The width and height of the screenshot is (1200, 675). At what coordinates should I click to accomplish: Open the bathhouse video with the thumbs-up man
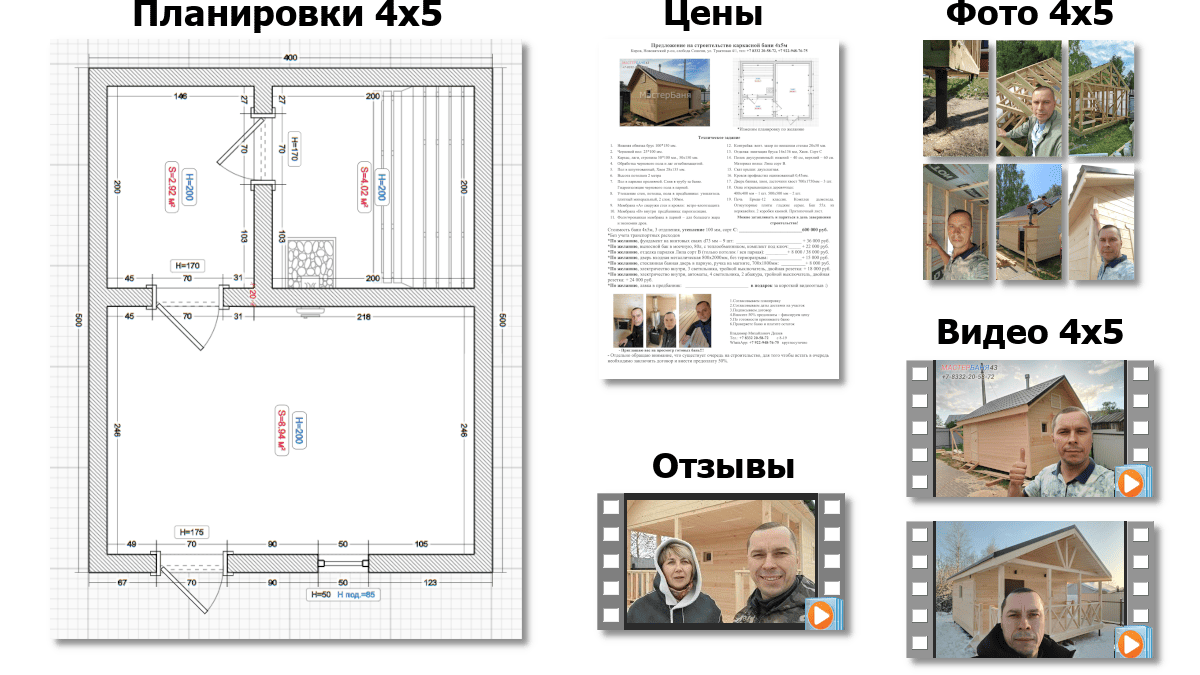click(1030, 429)
